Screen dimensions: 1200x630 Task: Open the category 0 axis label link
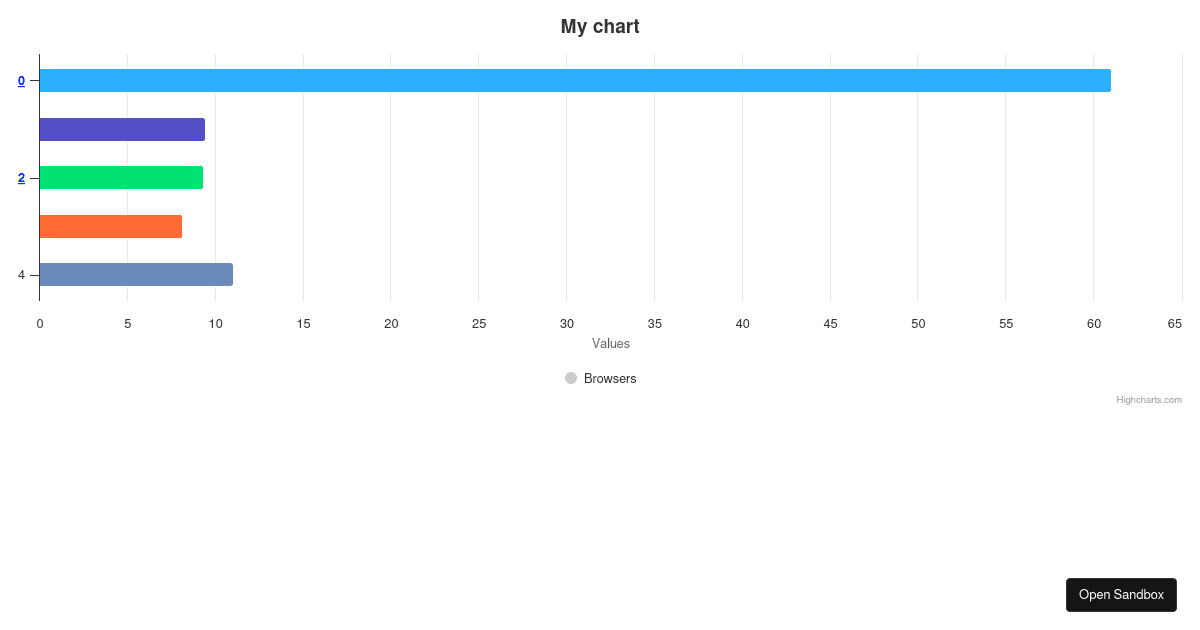click(x=21, y=81)
